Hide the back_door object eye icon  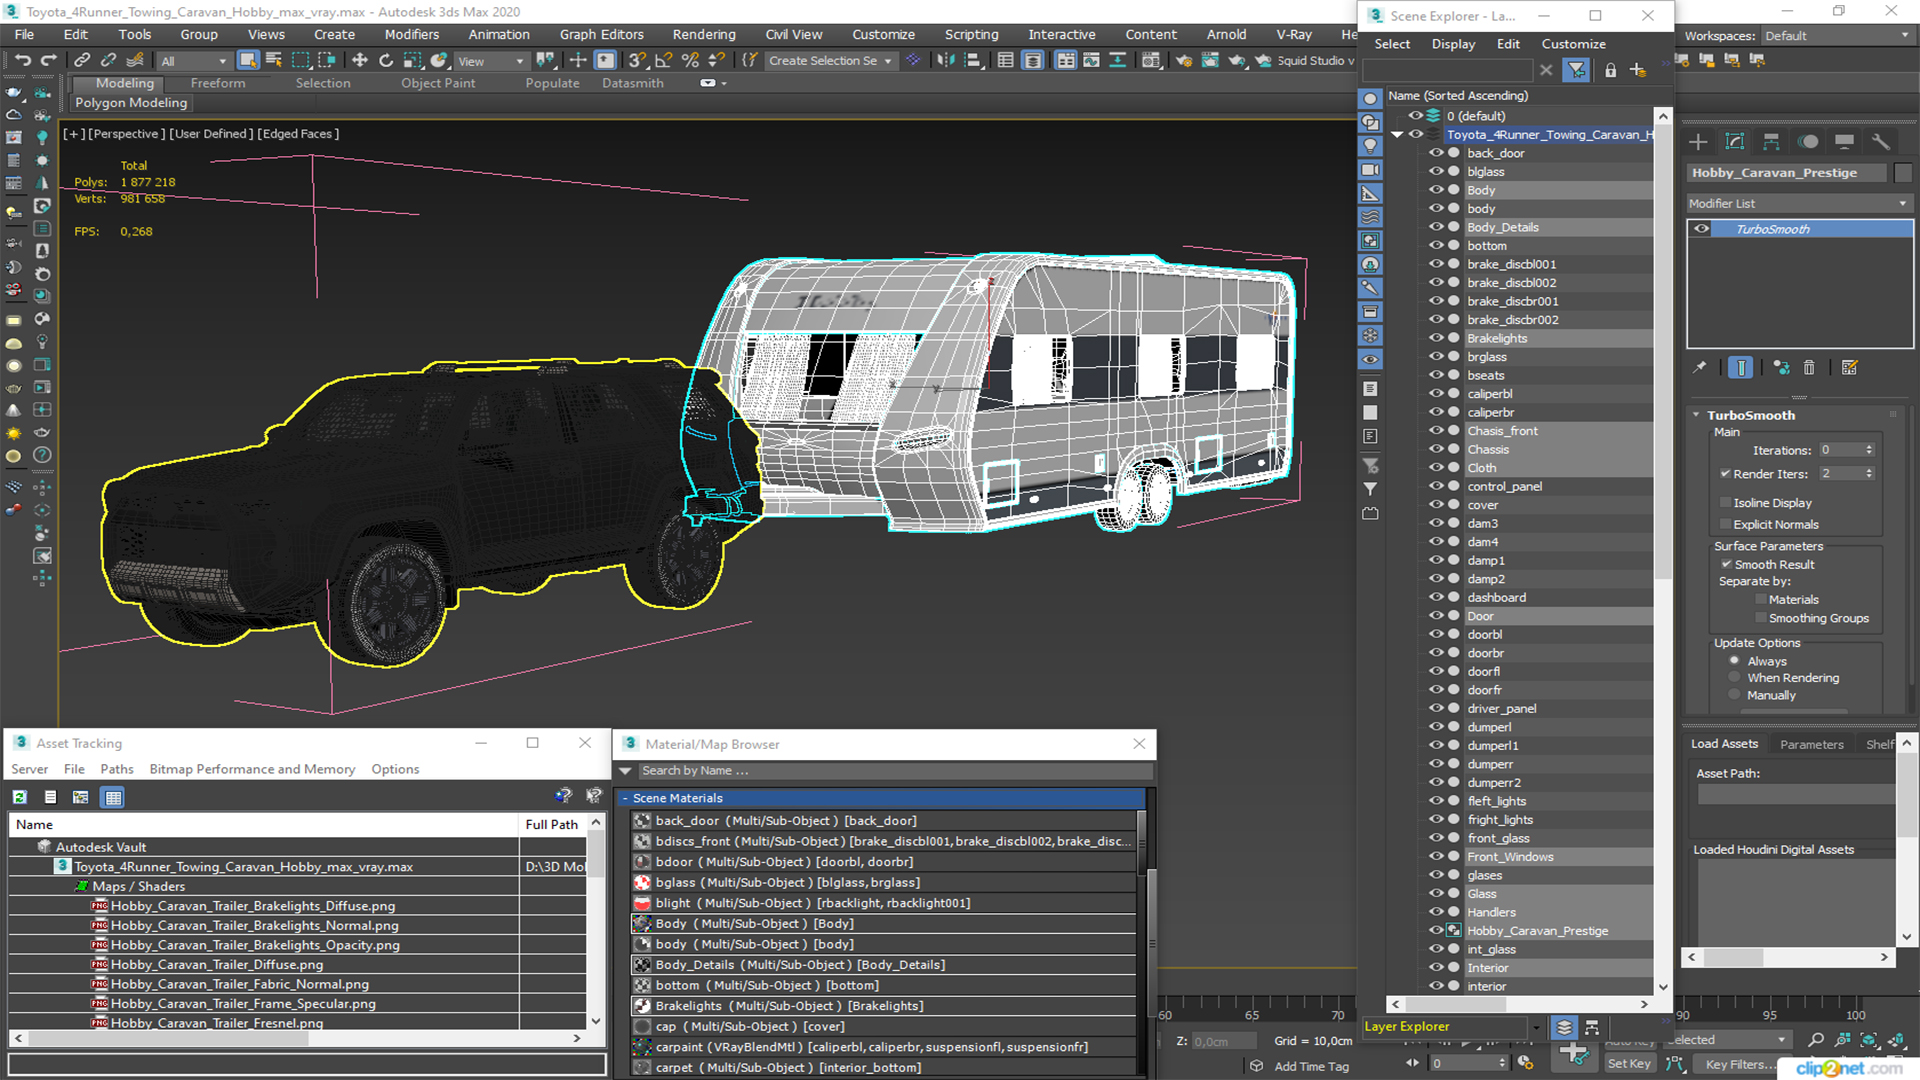click(x=1436, y=153)
